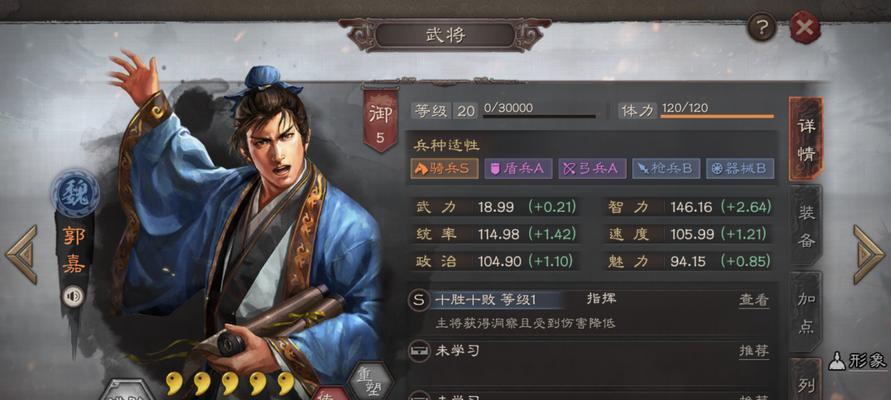Open the 形象 appearance option
The width and height of the screenshot is (891, 400).
click(859, 360)
